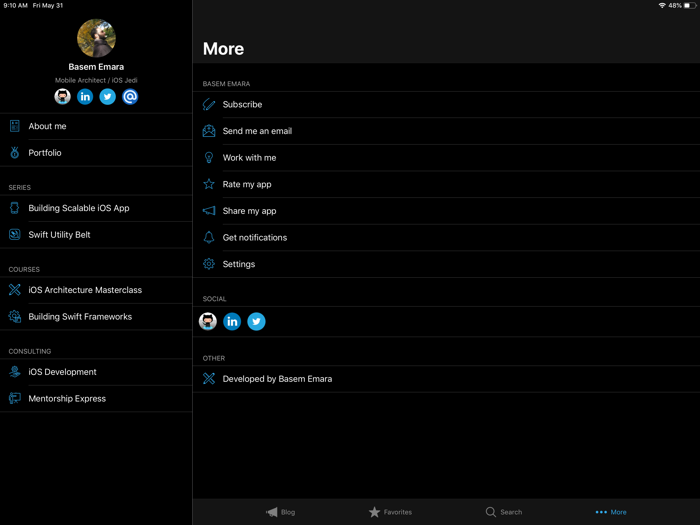Tap Basem Emara profile photo
700x525 pixels.
coord(96,38)
